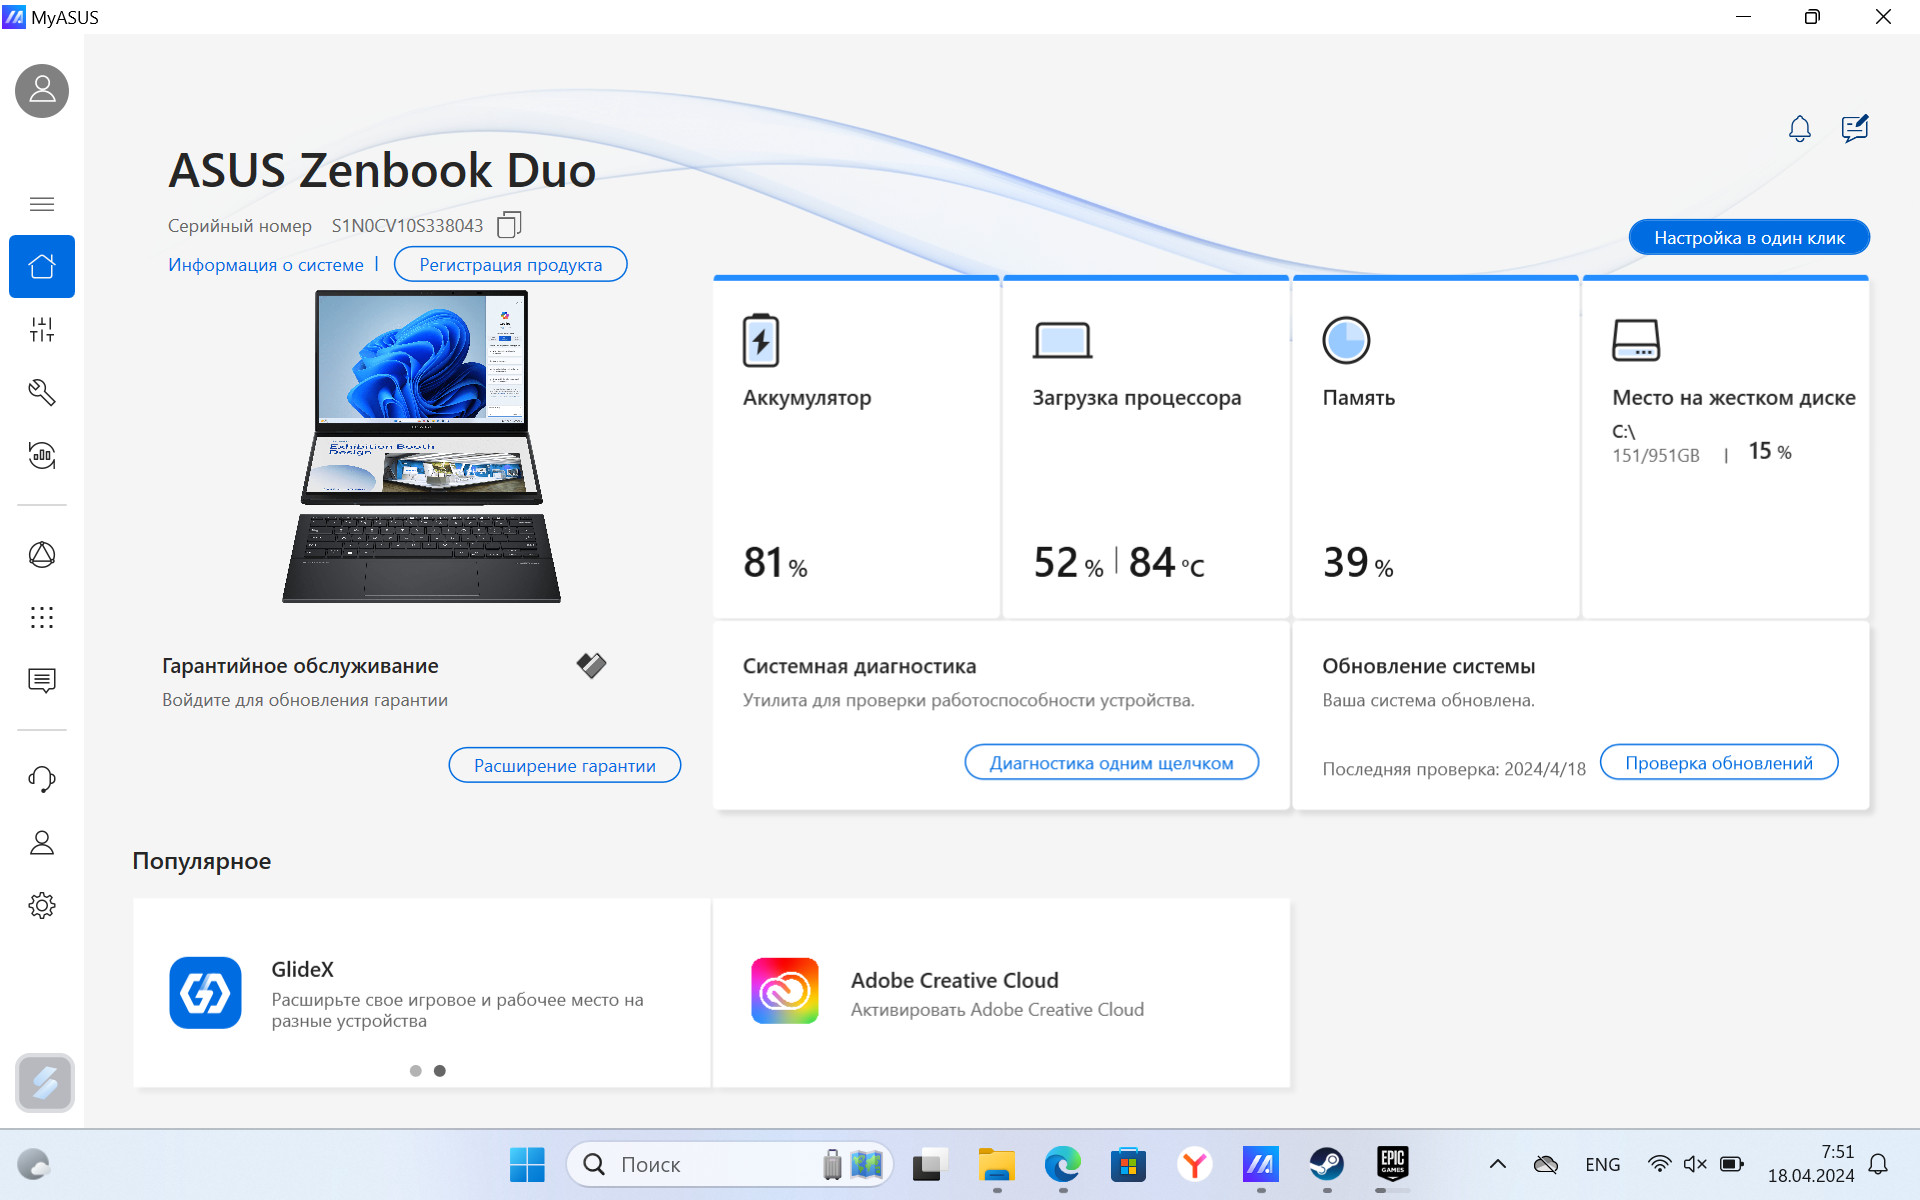This screenshot has width=1920, height=1200.
Task: Open the Adobe Creative Cloud card icon
Action: click(785, 991)
